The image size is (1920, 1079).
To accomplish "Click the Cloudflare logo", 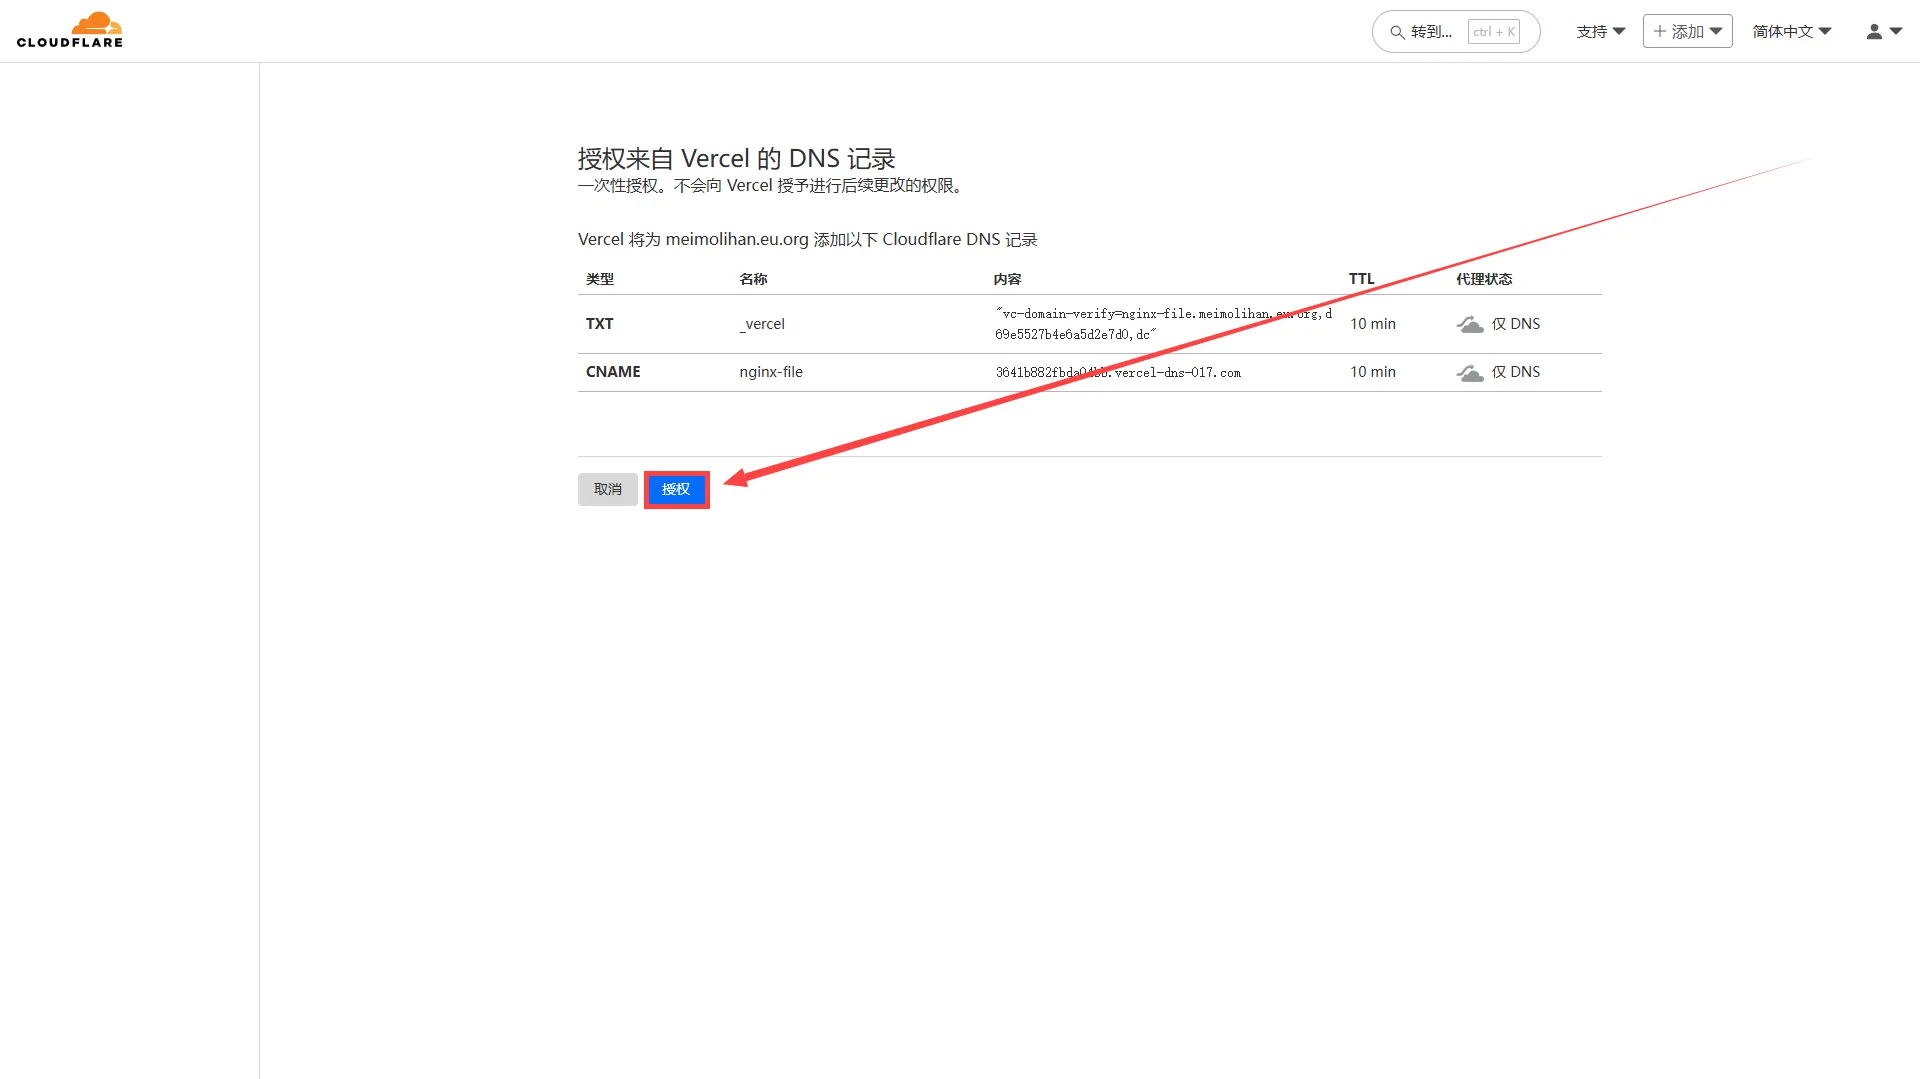I will [x=70, y=30].
